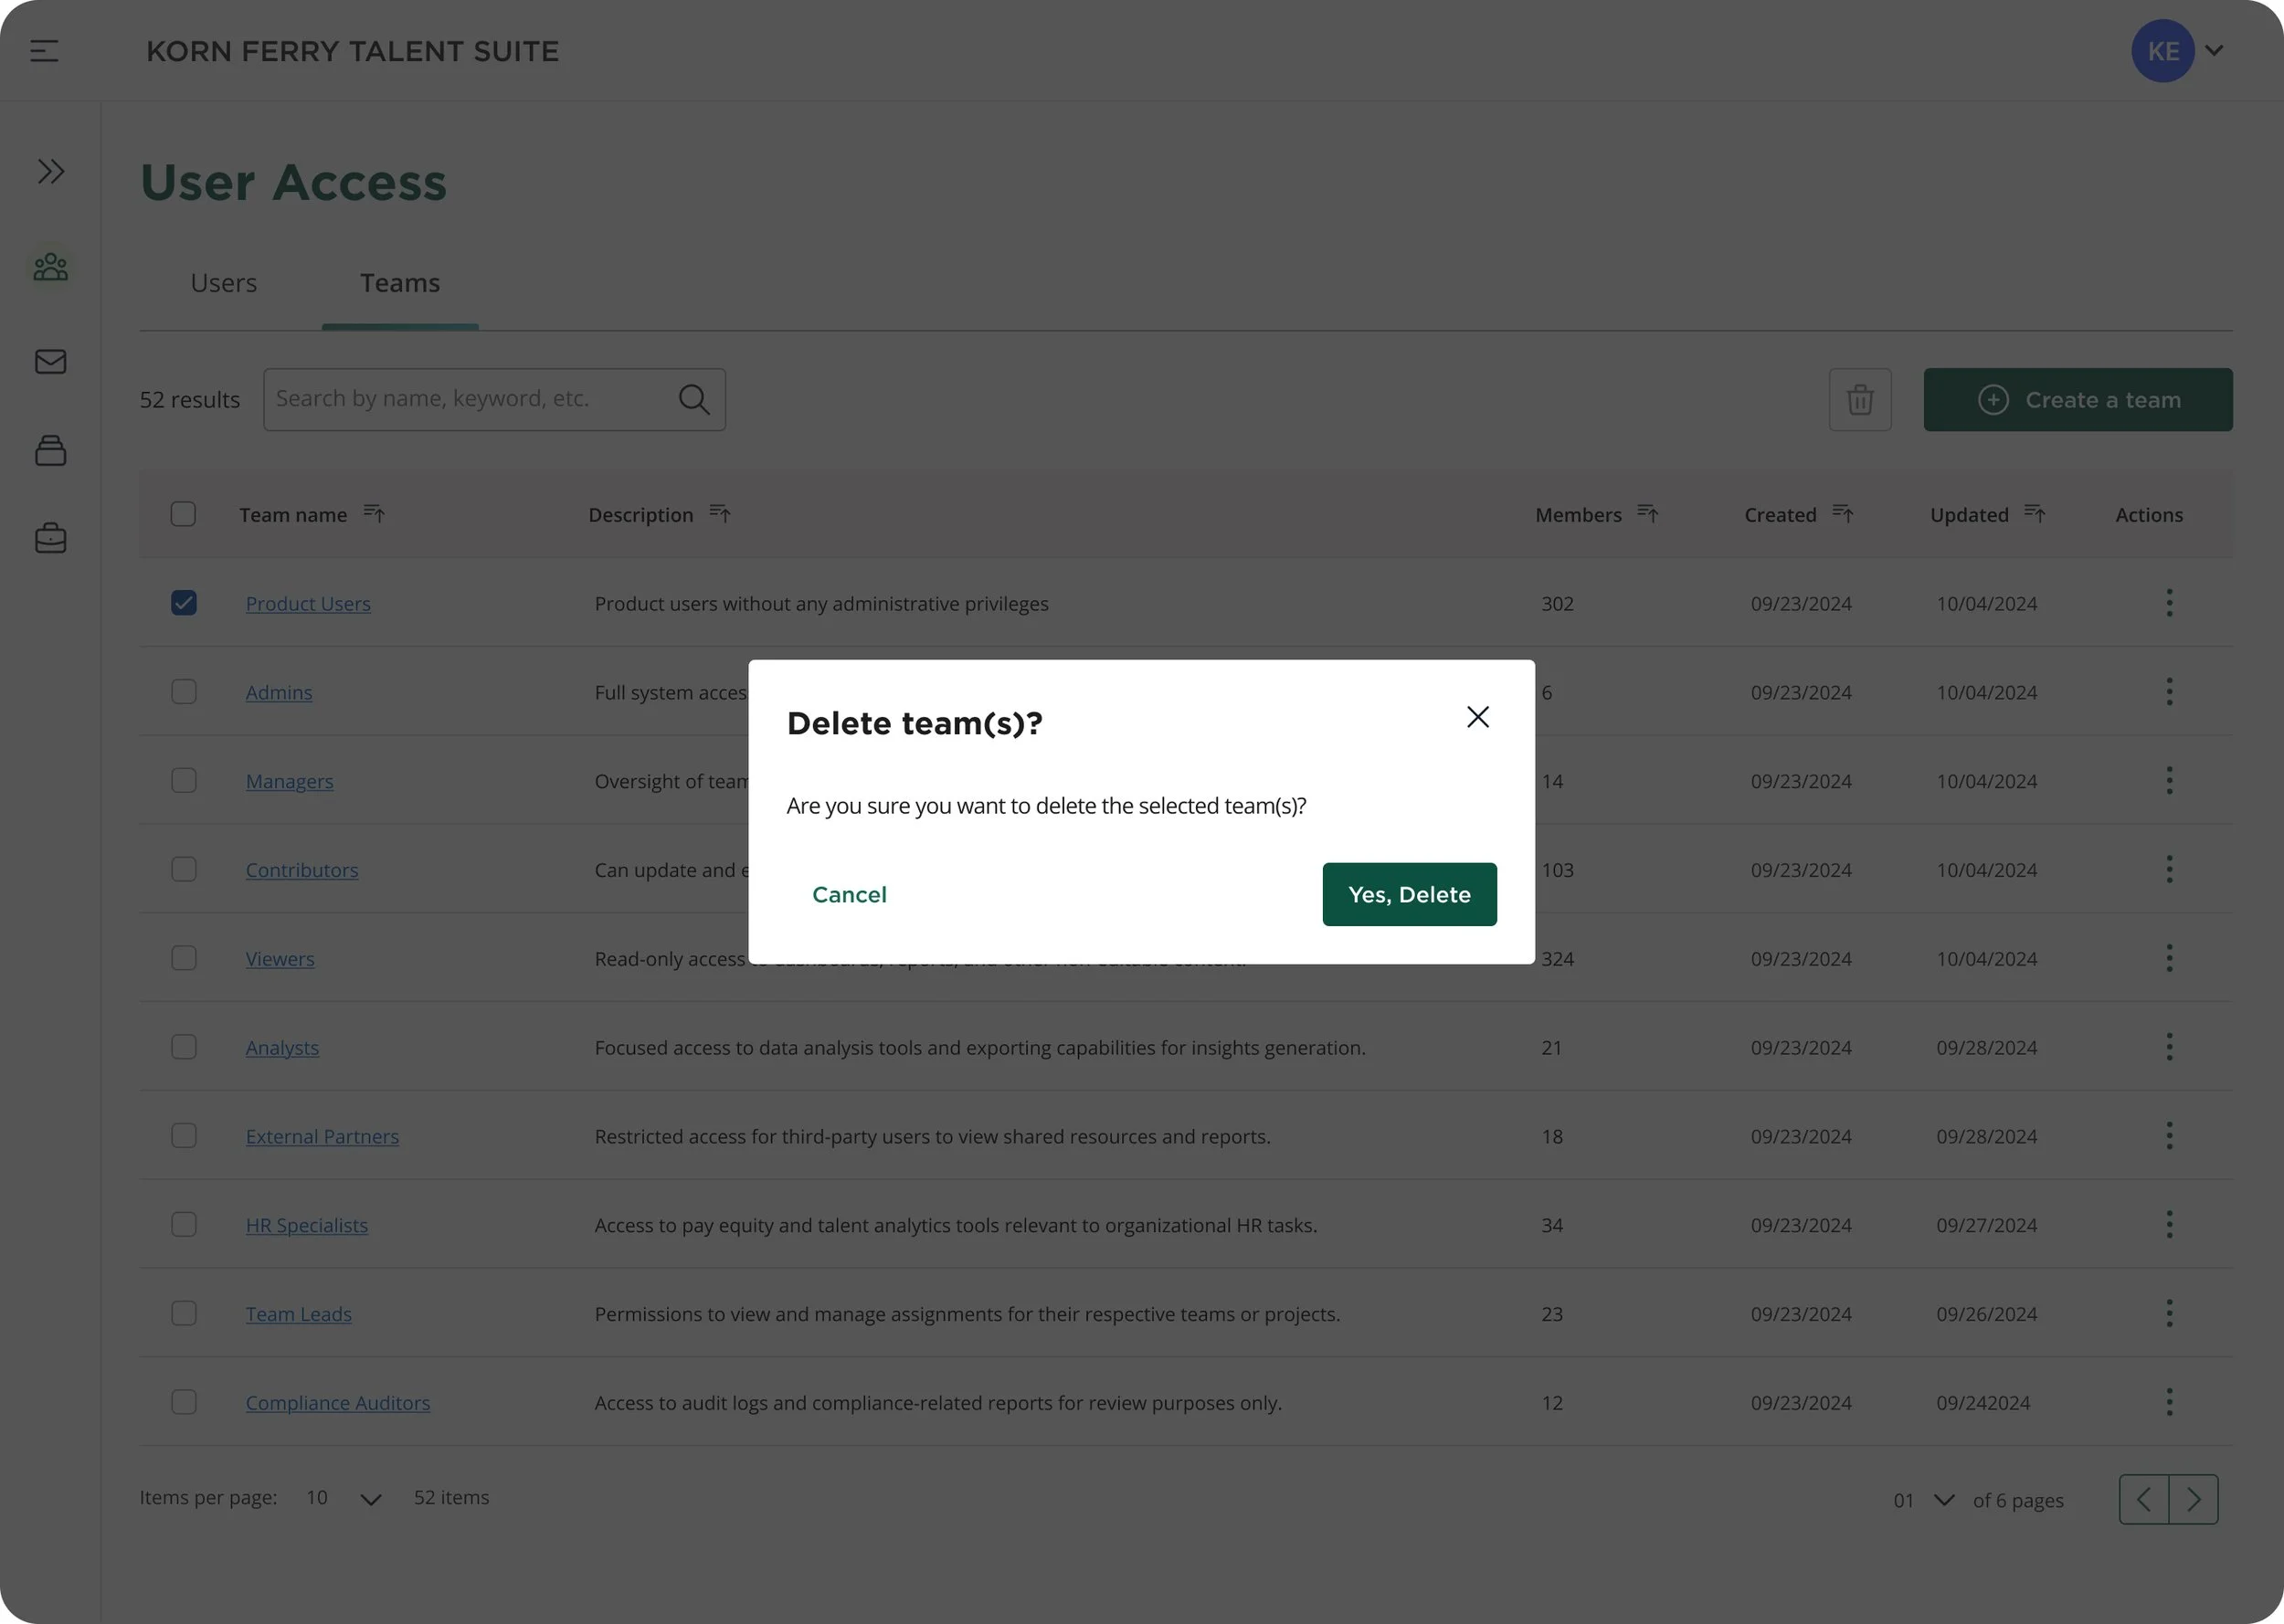Image resolution: width=2284 pixels, height=1624 pixels.
Task: Select the Teams tab
Action: [x=400, y=284]
